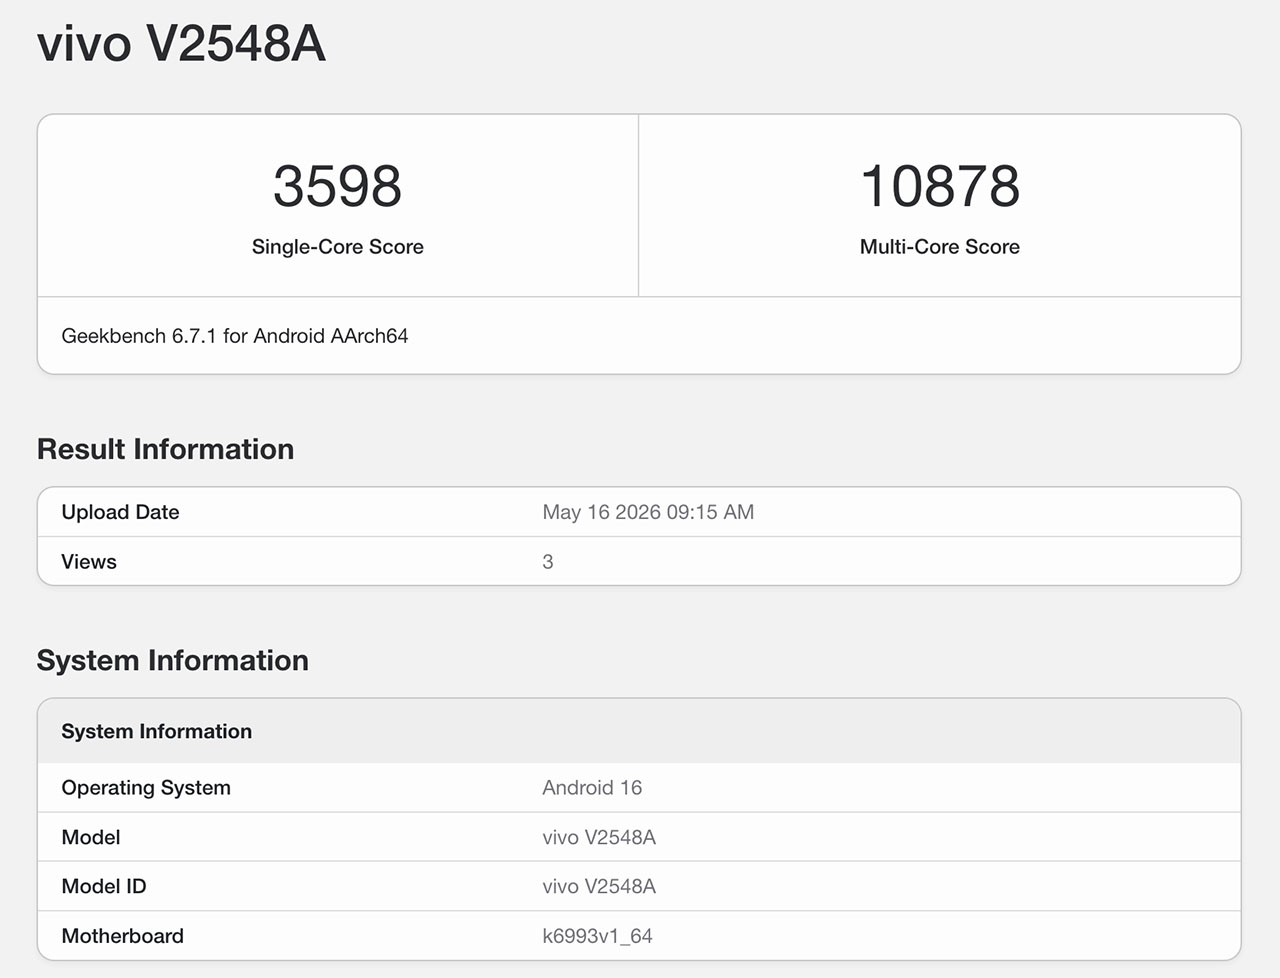Click the "Model" row label

pyautogui.click(x=91, y=837)
